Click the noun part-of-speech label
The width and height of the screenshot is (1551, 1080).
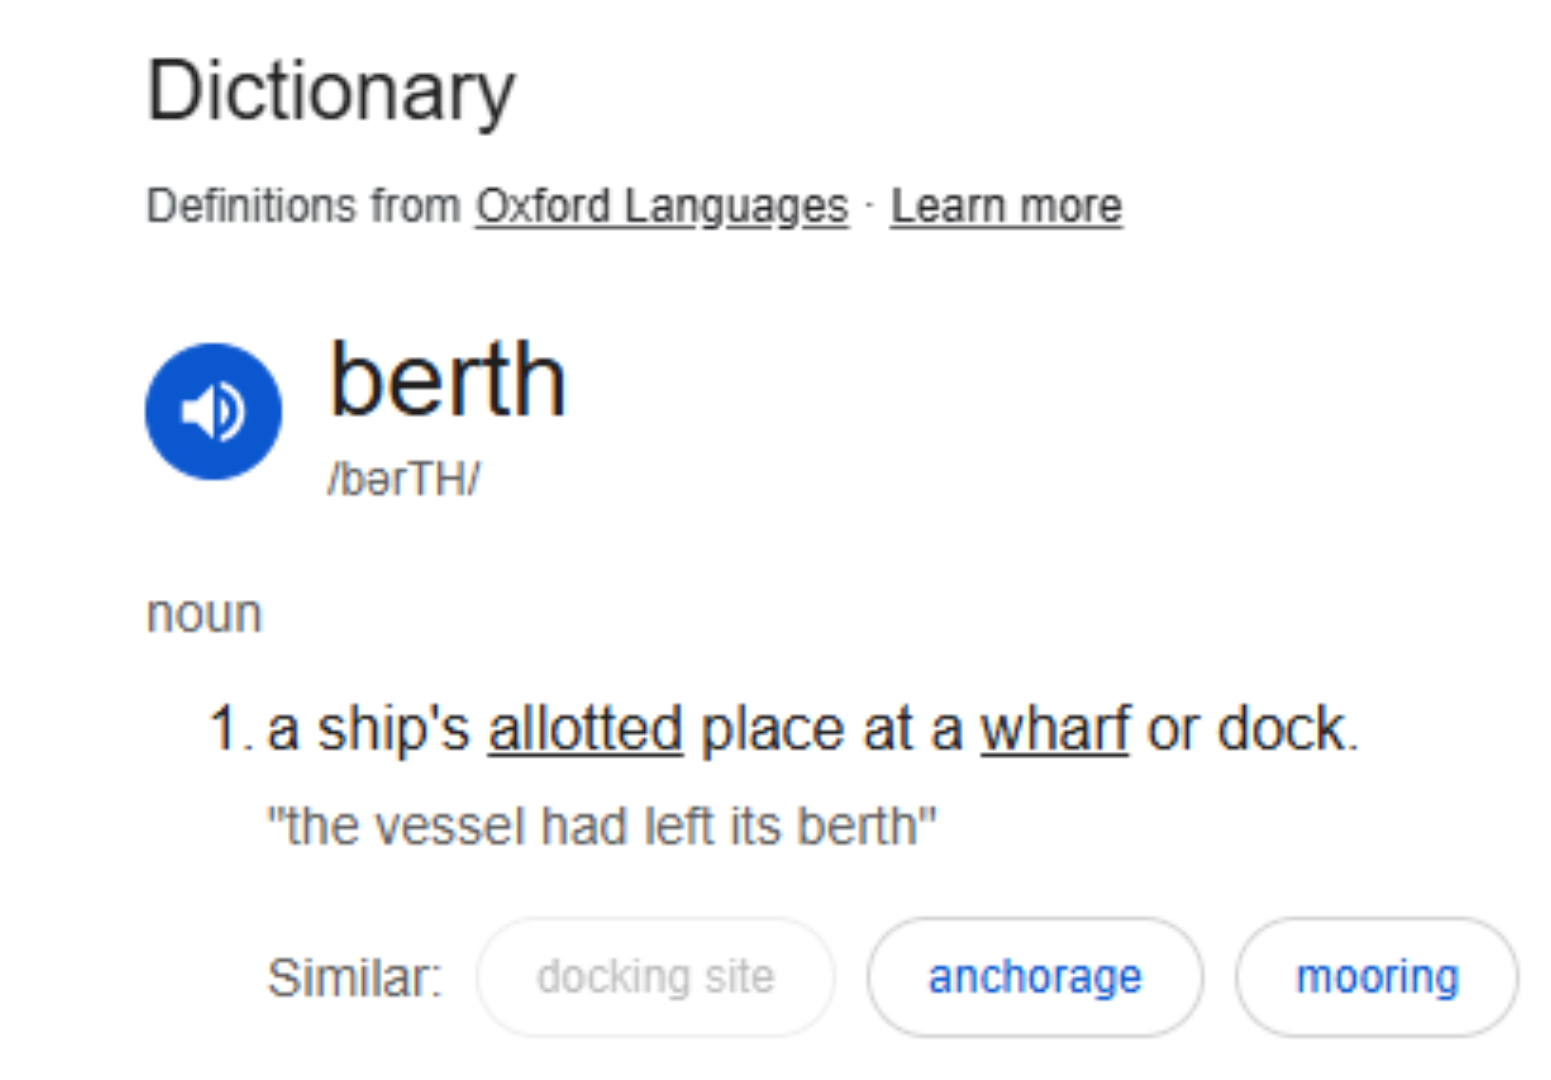[204, 614]
